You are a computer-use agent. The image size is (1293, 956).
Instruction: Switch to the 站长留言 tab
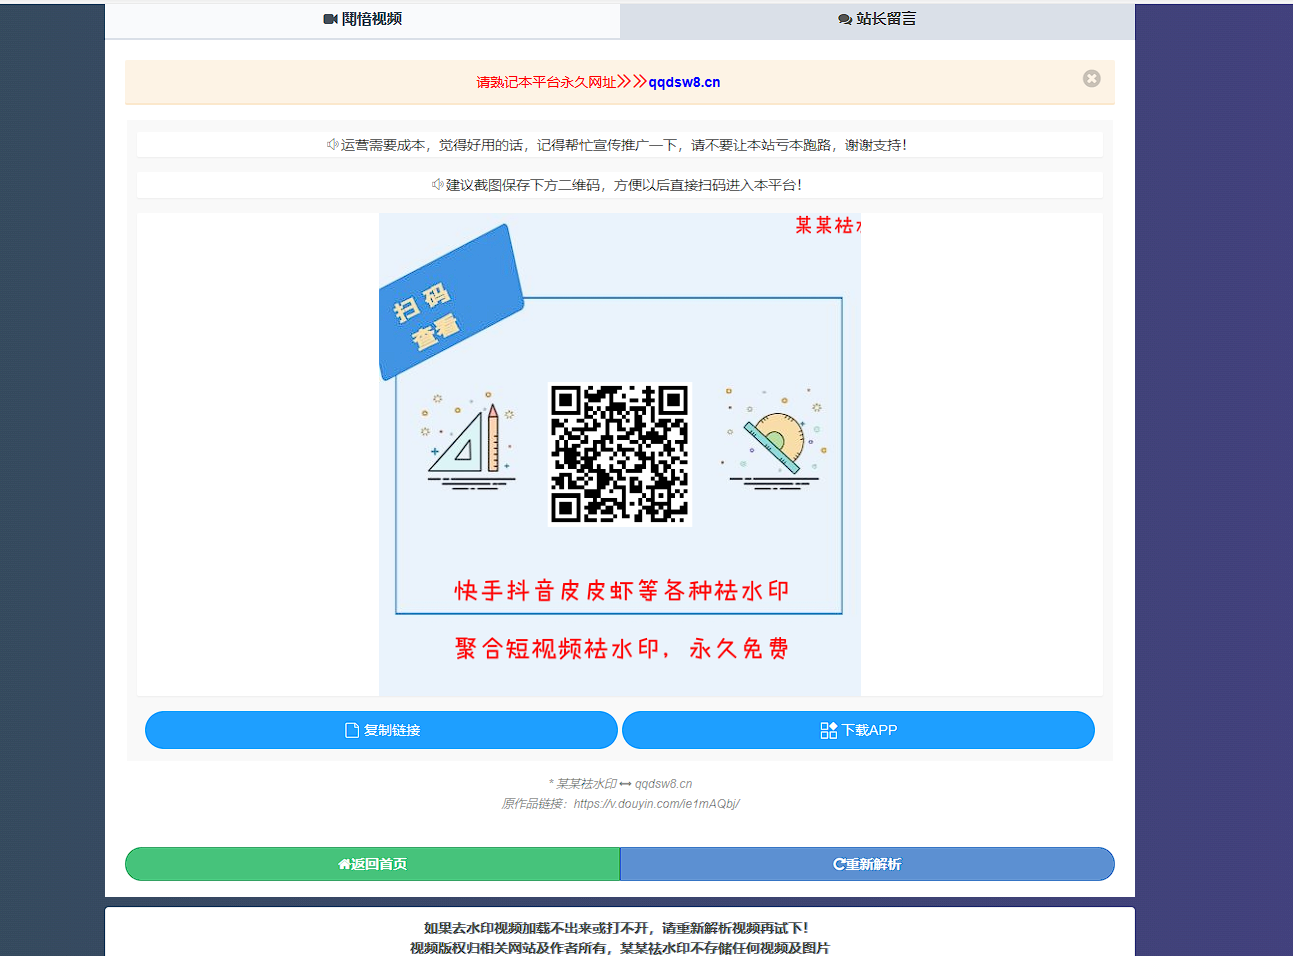[877, 18]
